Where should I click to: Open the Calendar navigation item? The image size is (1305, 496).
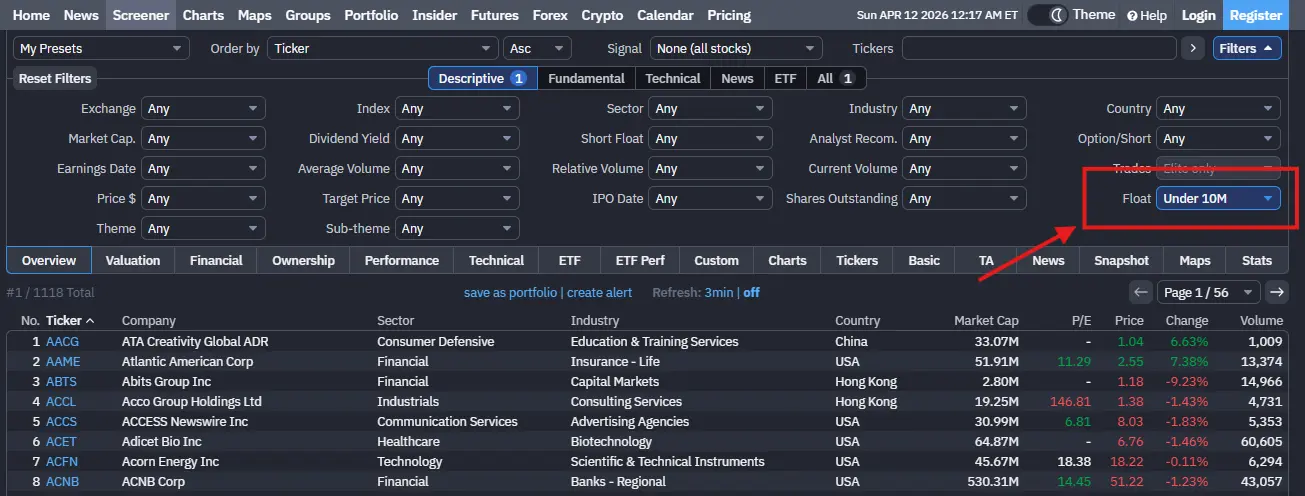click(x=665, y=15)
